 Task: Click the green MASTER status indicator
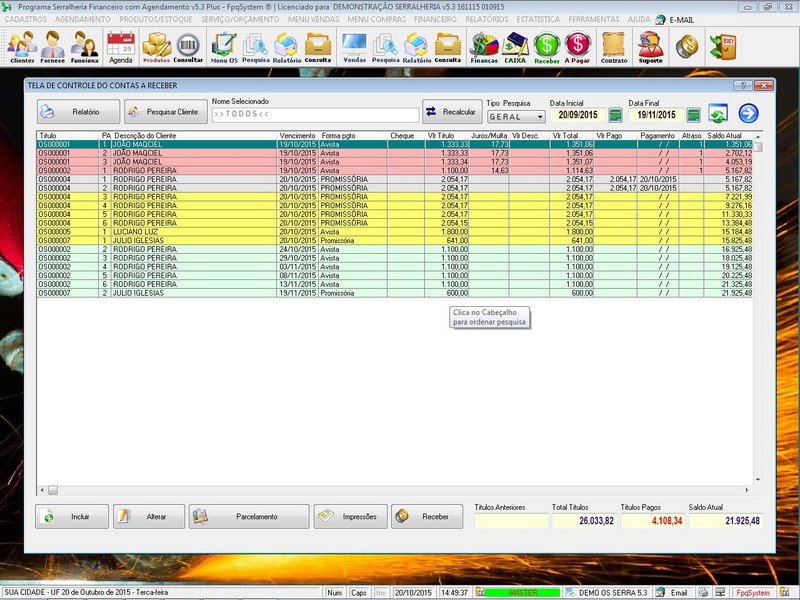click(x=522, y=593)
